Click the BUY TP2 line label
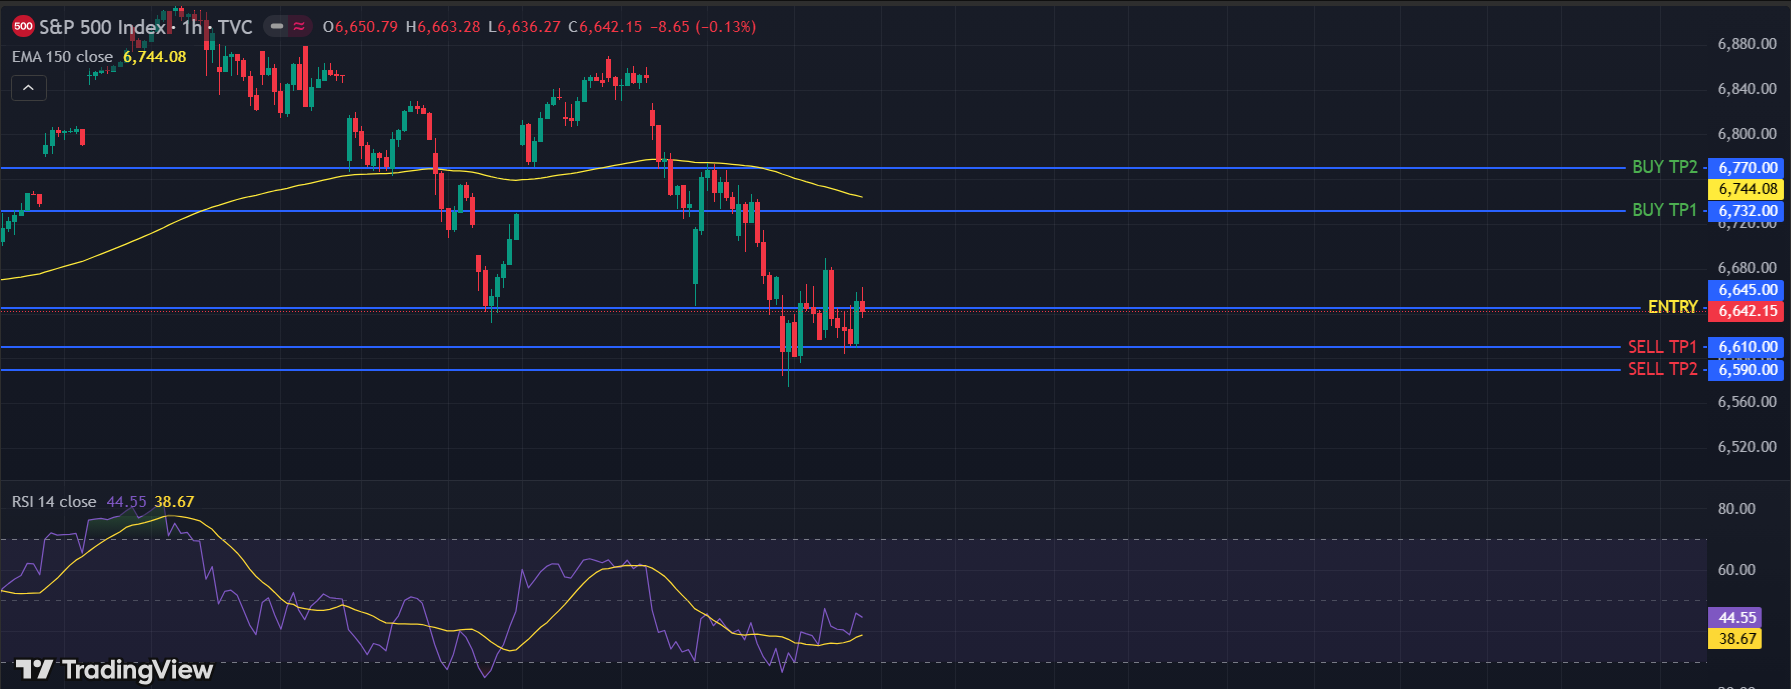 click(1664, 167)
